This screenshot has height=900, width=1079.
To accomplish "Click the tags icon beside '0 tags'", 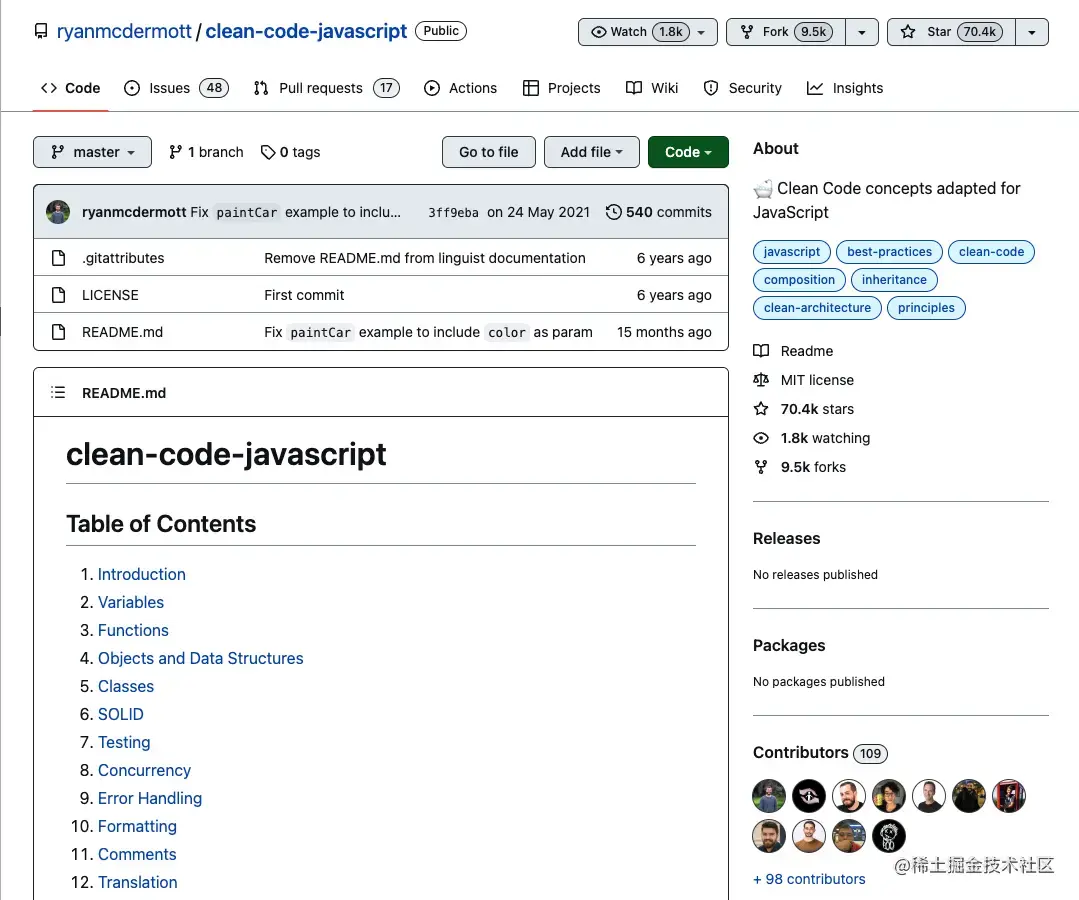I will coord(268,152).
